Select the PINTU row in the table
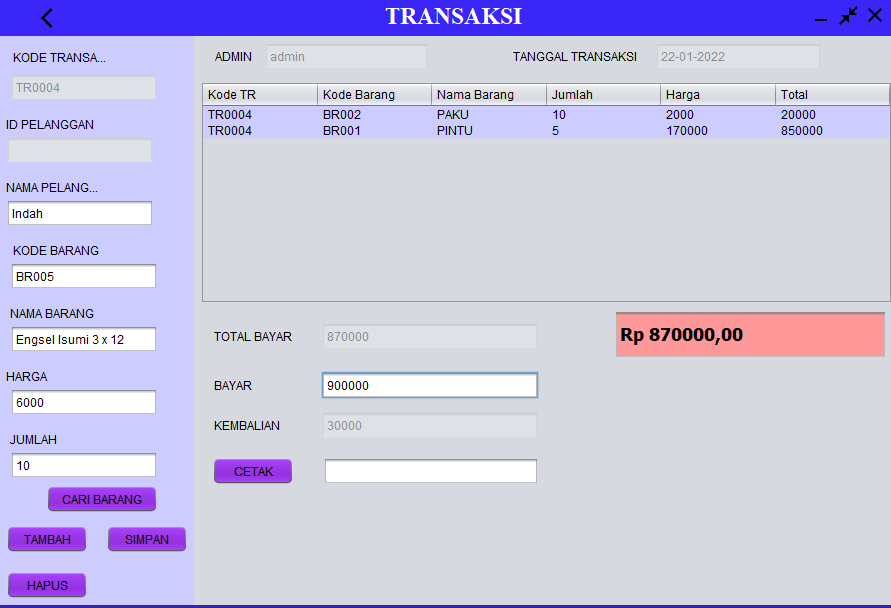This screenshot has width=891, height=608. (545, 131)
